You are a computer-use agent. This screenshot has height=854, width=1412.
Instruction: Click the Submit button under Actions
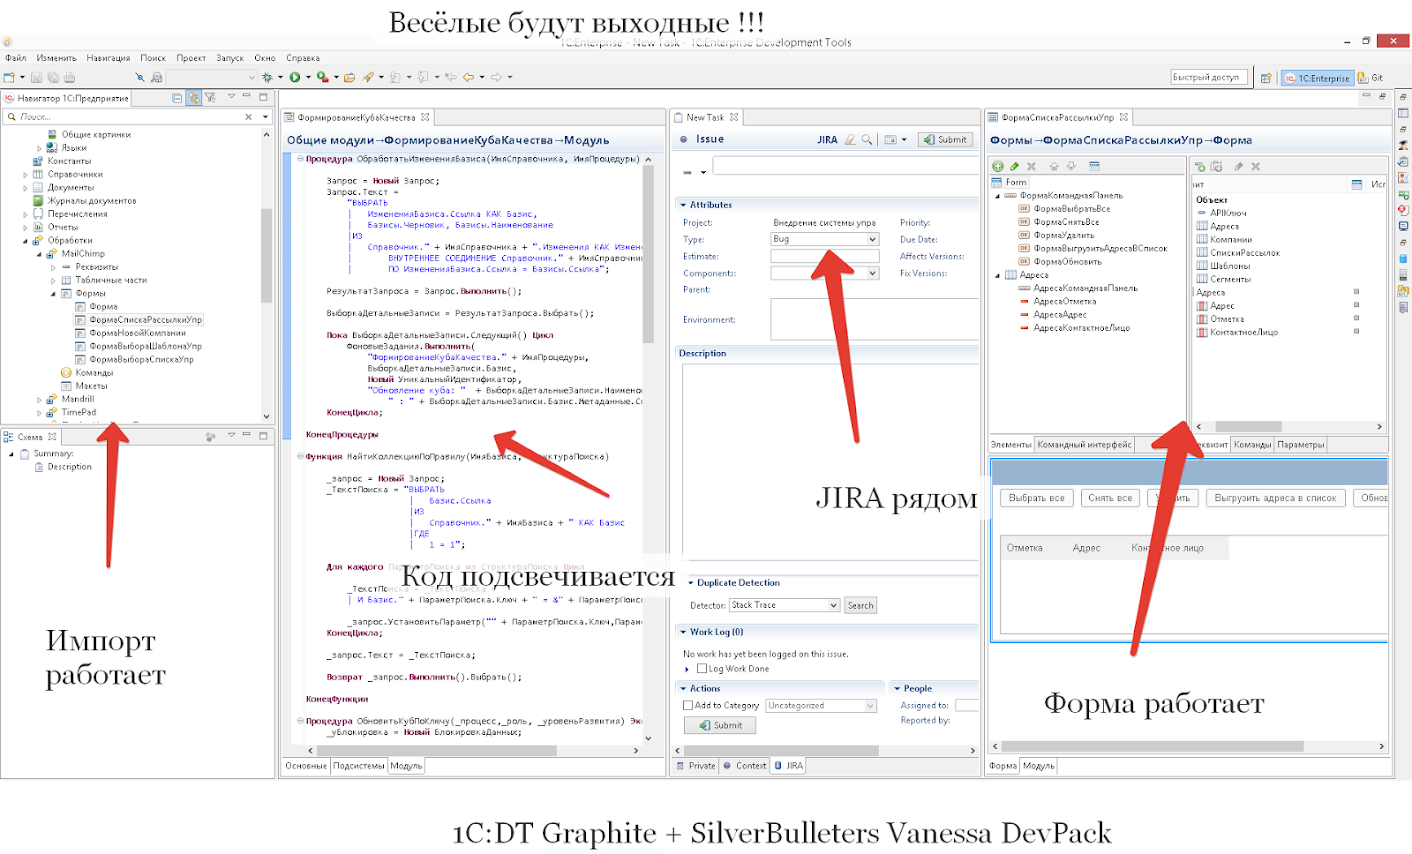click(720, 725)
